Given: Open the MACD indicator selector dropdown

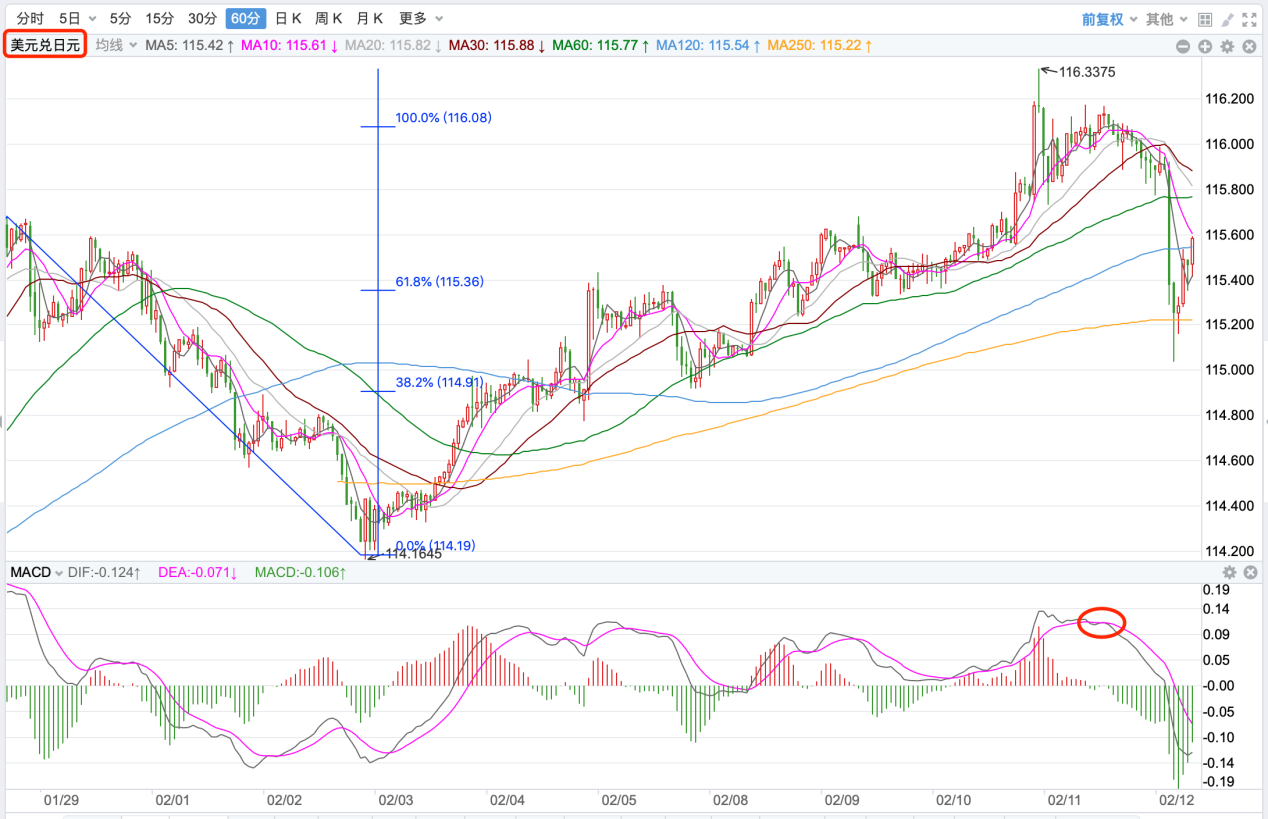Looking at the screenshot, I should click(36, 572).
